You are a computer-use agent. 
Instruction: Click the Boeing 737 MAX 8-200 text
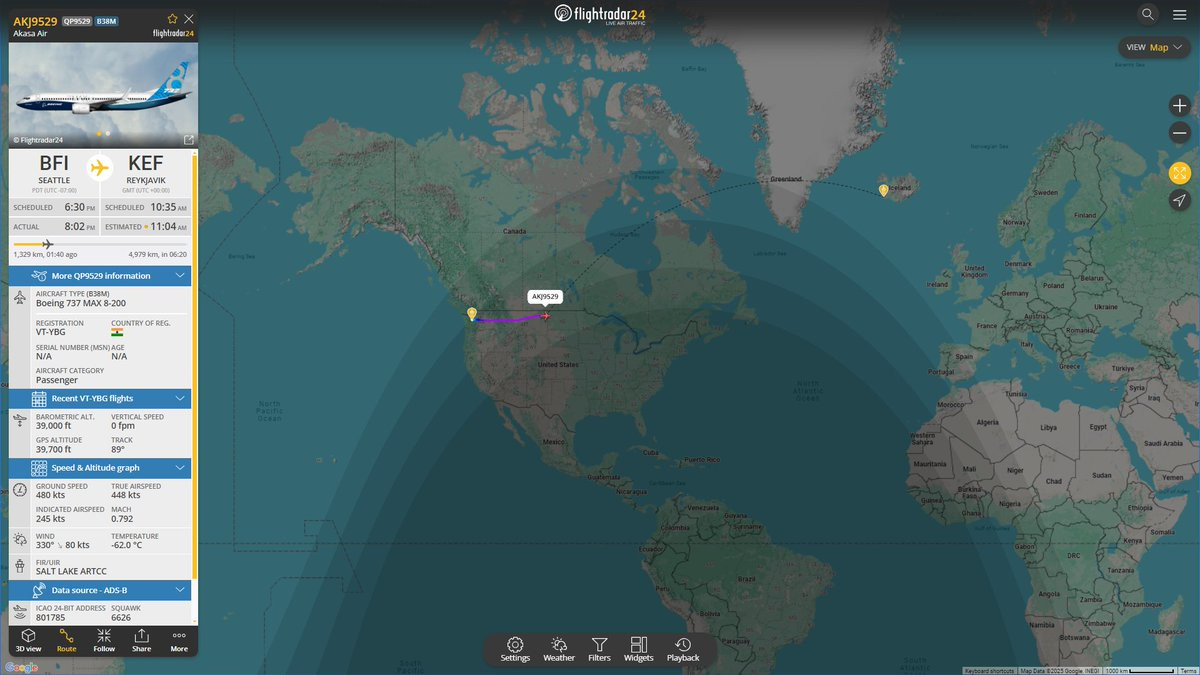pos(81,303)
